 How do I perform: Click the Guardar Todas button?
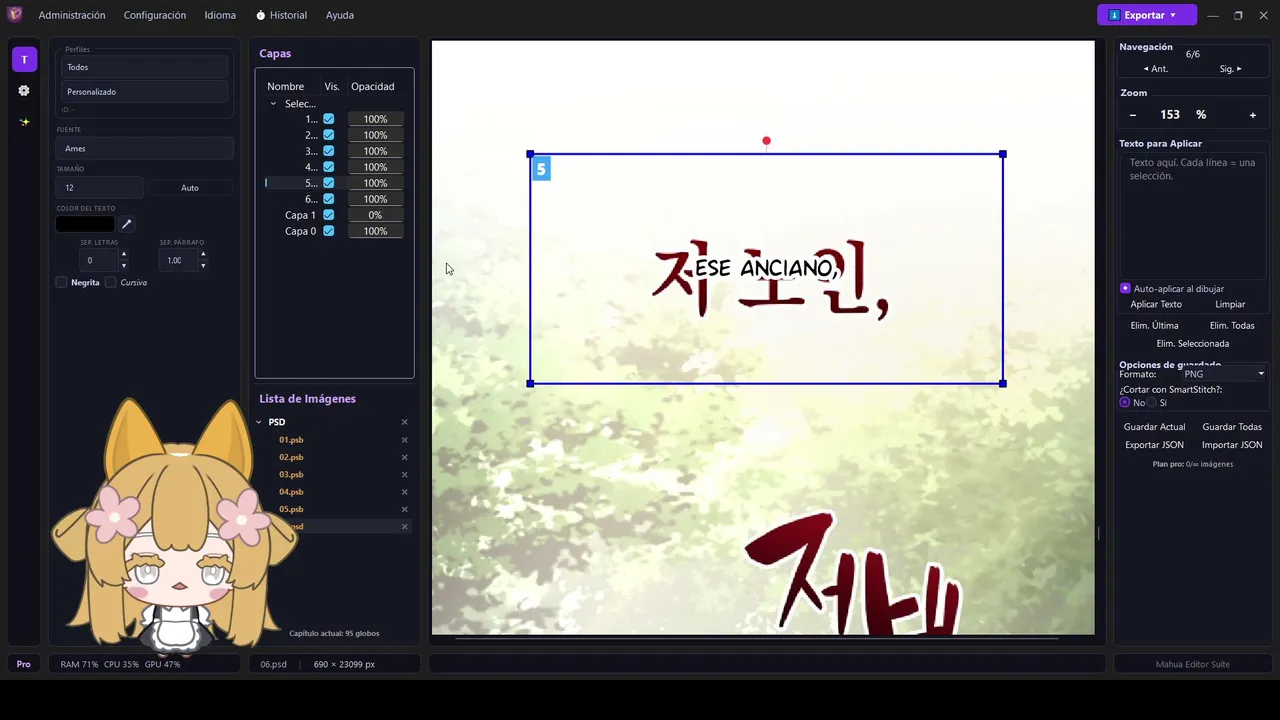(1232, 427)
